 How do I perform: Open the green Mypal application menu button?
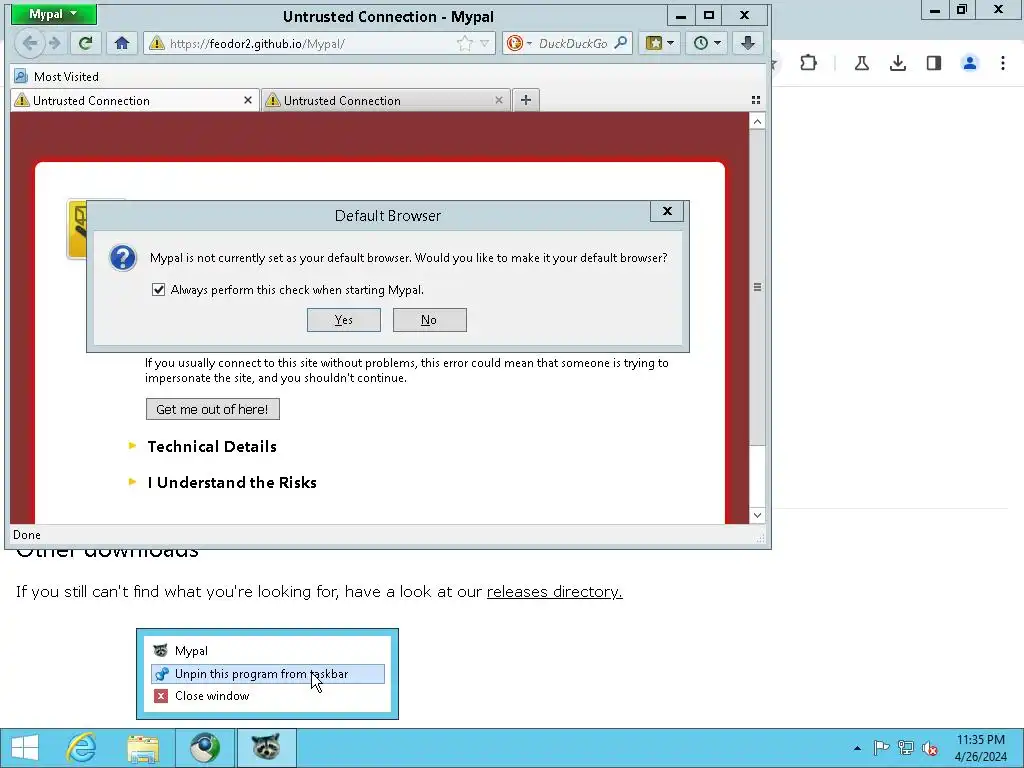54,14
